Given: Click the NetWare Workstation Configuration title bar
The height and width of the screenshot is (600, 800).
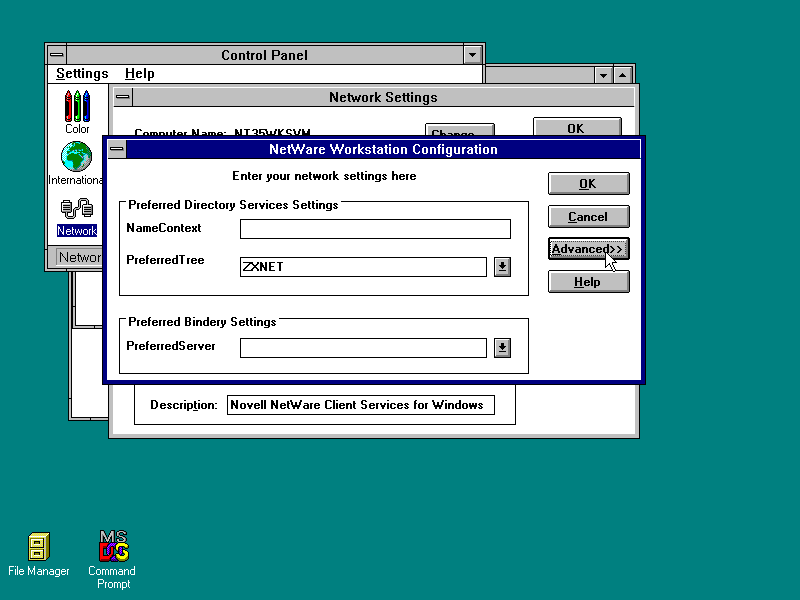Looking at the screenshot, I should [383, 149].
